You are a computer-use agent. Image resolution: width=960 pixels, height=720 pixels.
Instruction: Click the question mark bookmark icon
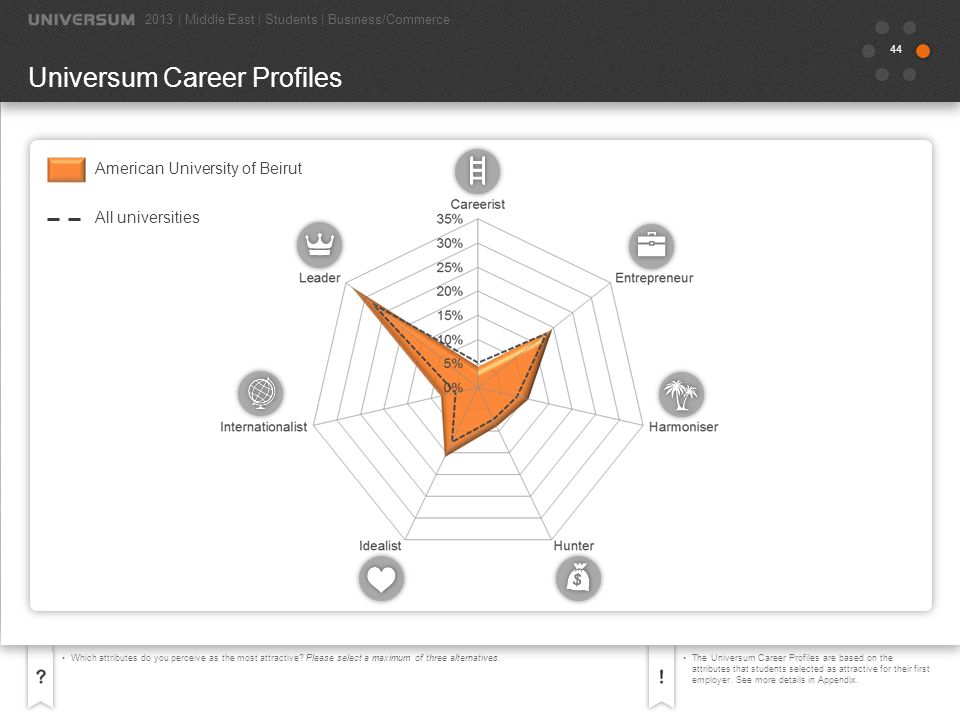click(40, 678)
